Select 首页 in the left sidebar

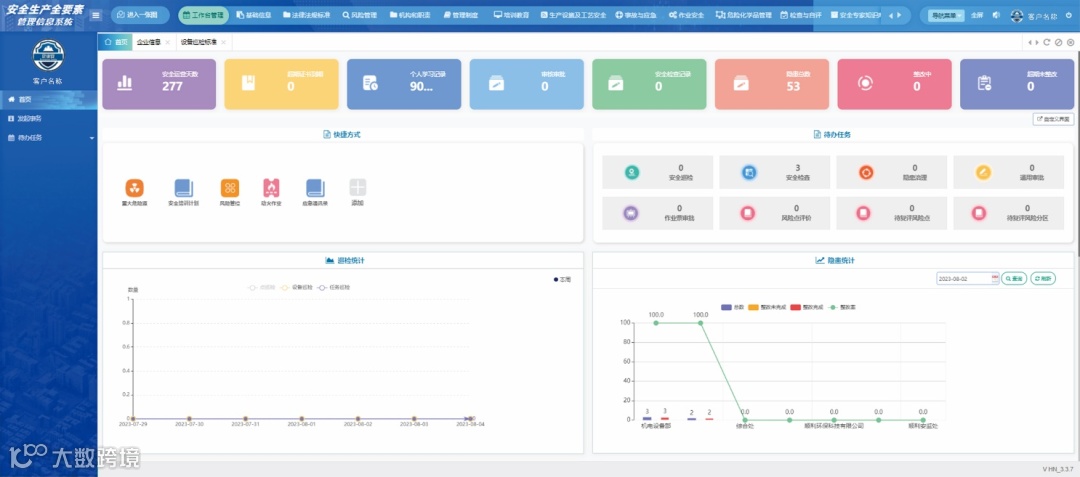point(48,99)
